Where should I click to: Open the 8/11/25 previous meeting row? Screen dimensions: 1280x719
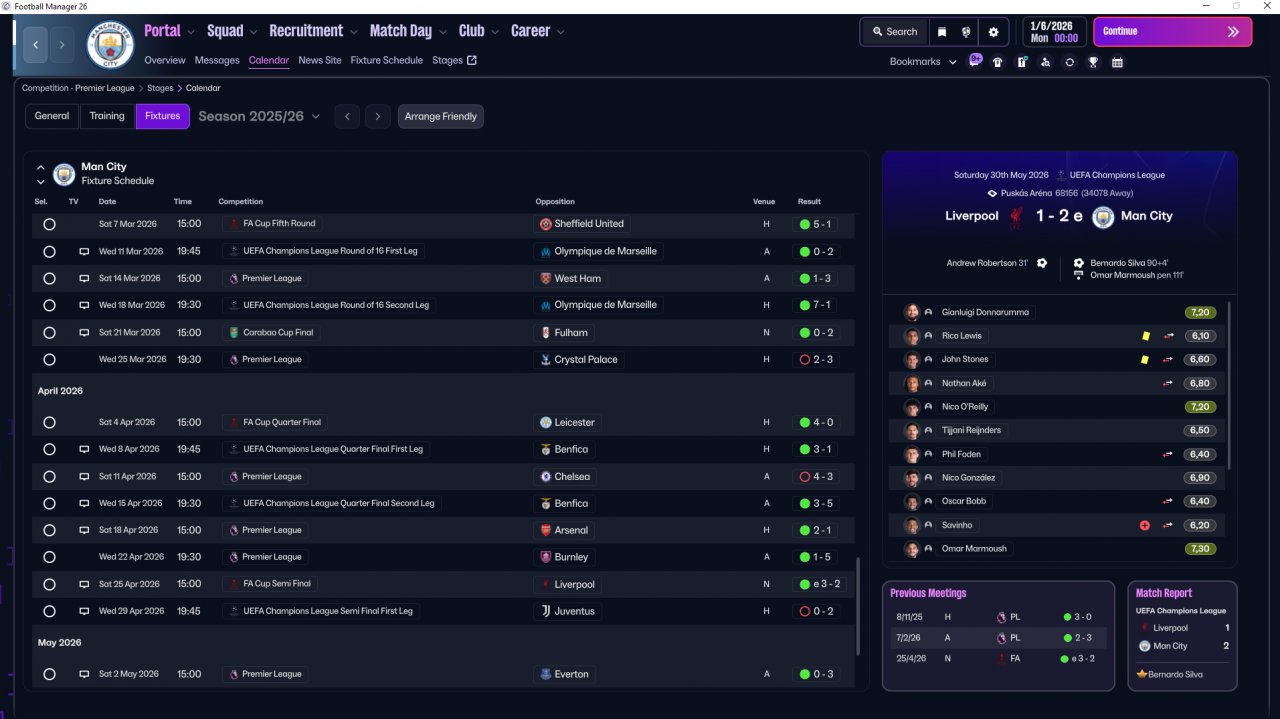(997, 617)
